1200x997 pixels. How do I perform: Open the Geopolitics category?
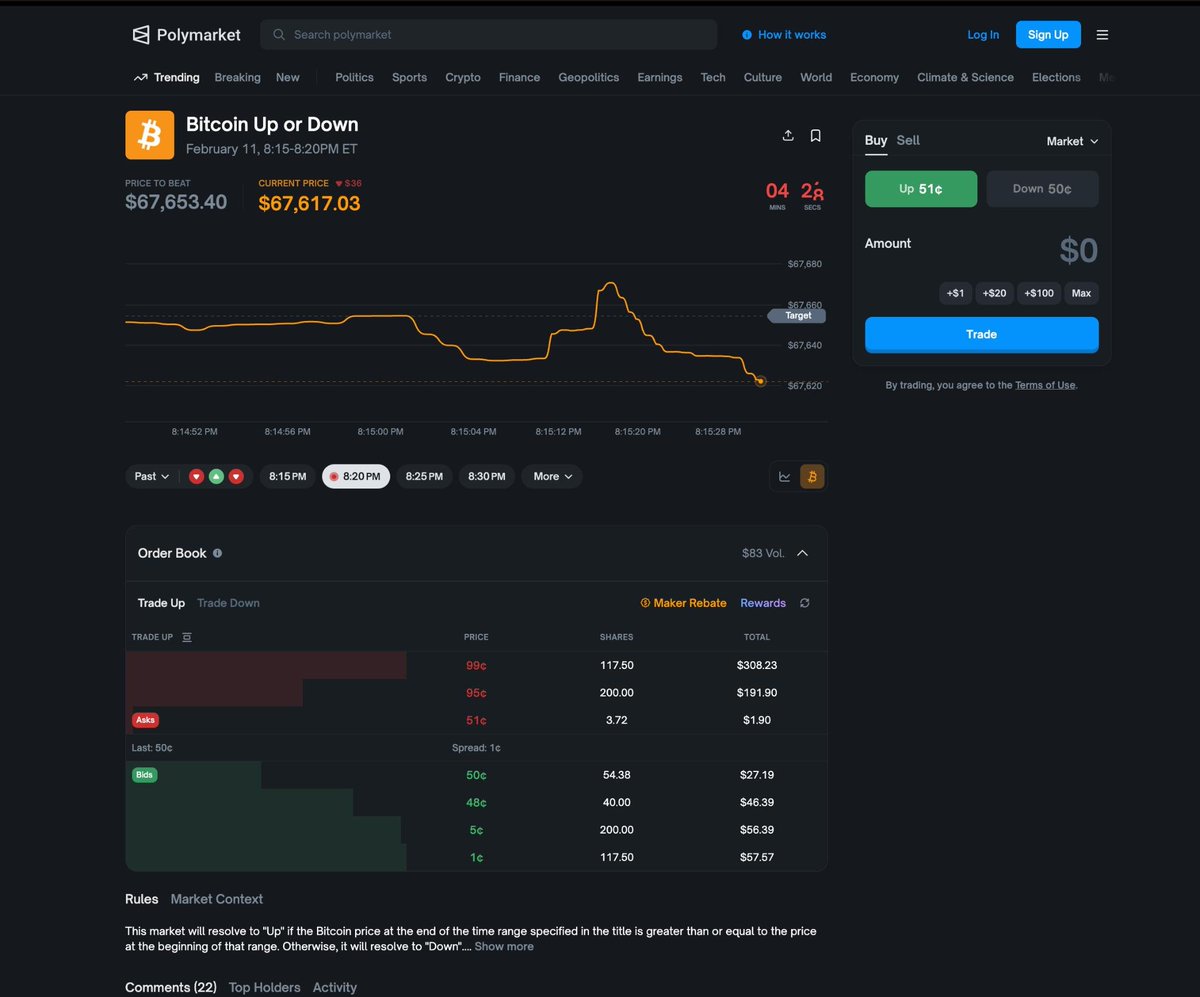coord(588,77)
